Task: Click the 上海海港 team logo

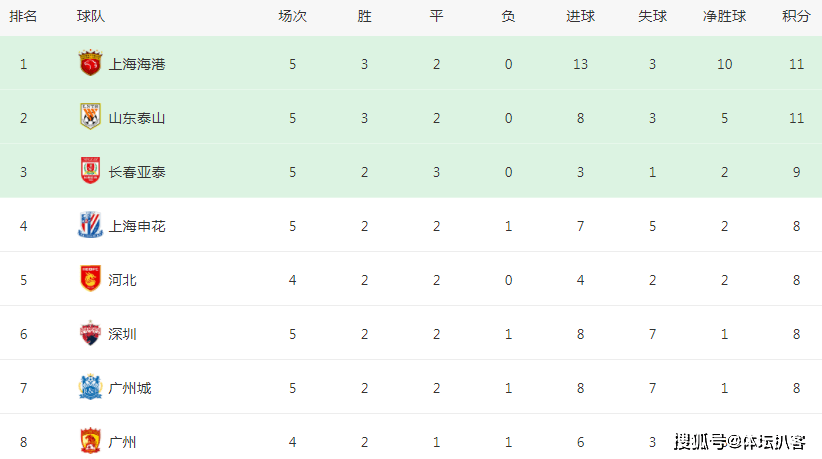Action: click(90, 63)
